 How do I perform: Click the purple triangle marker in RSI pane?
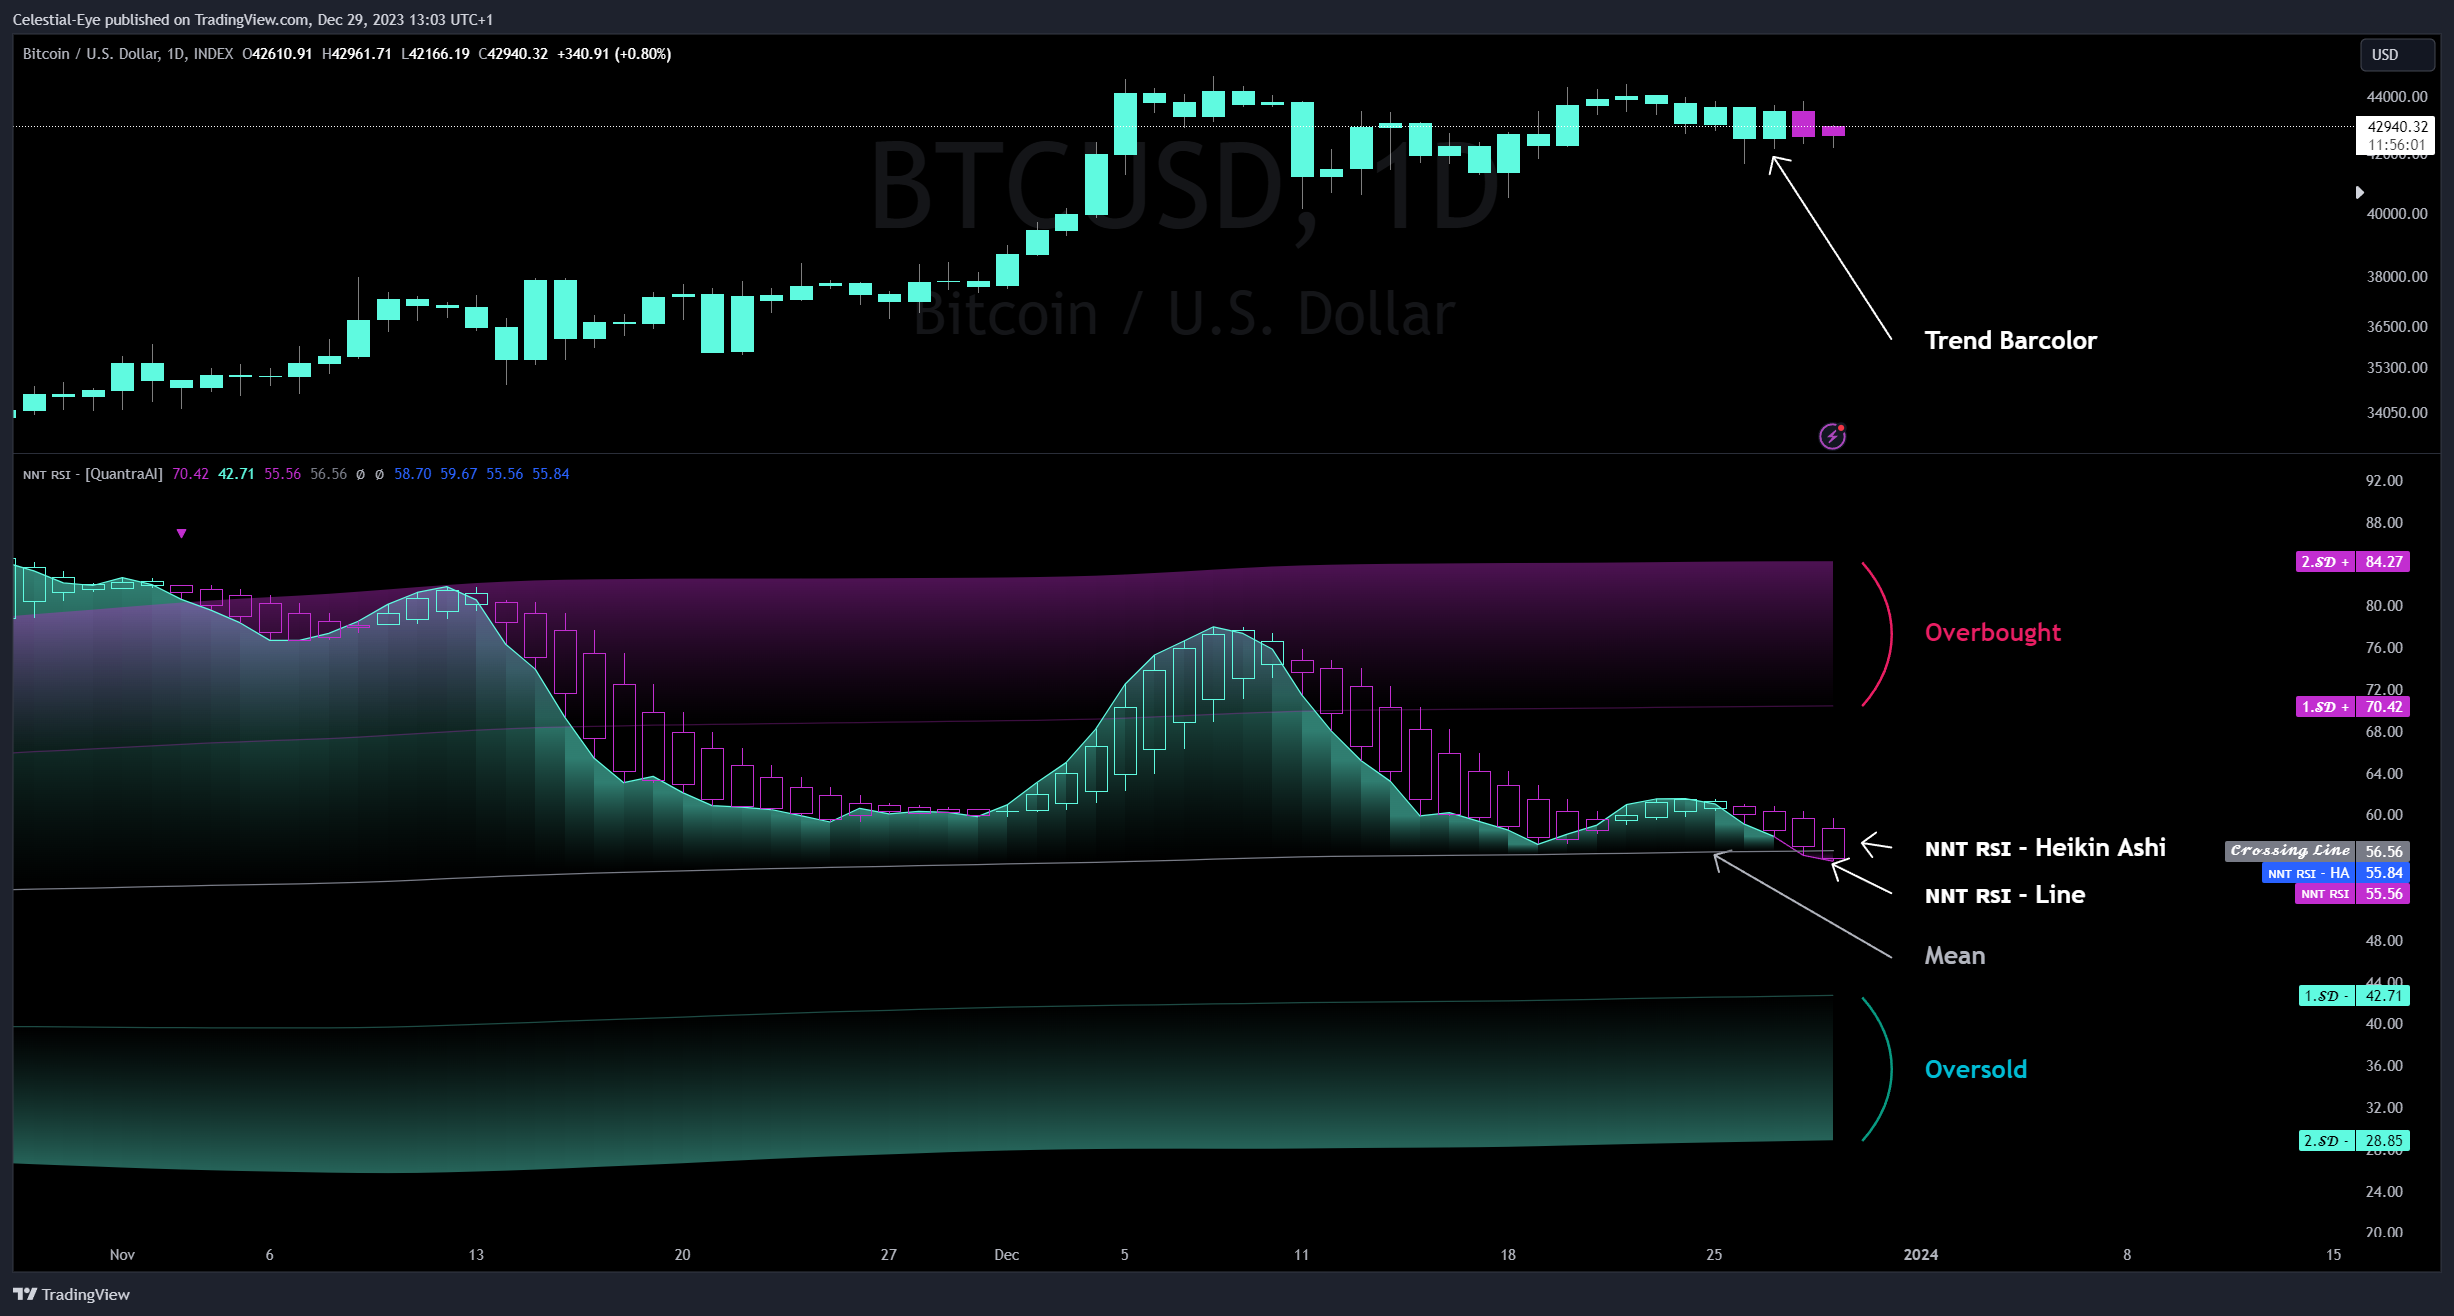181,534
